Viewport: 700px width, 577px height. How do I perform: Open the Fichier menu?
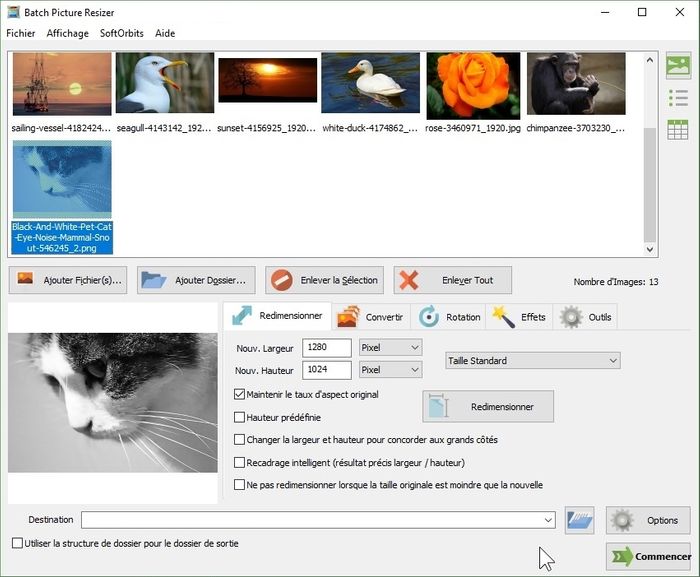coord(20,33)
